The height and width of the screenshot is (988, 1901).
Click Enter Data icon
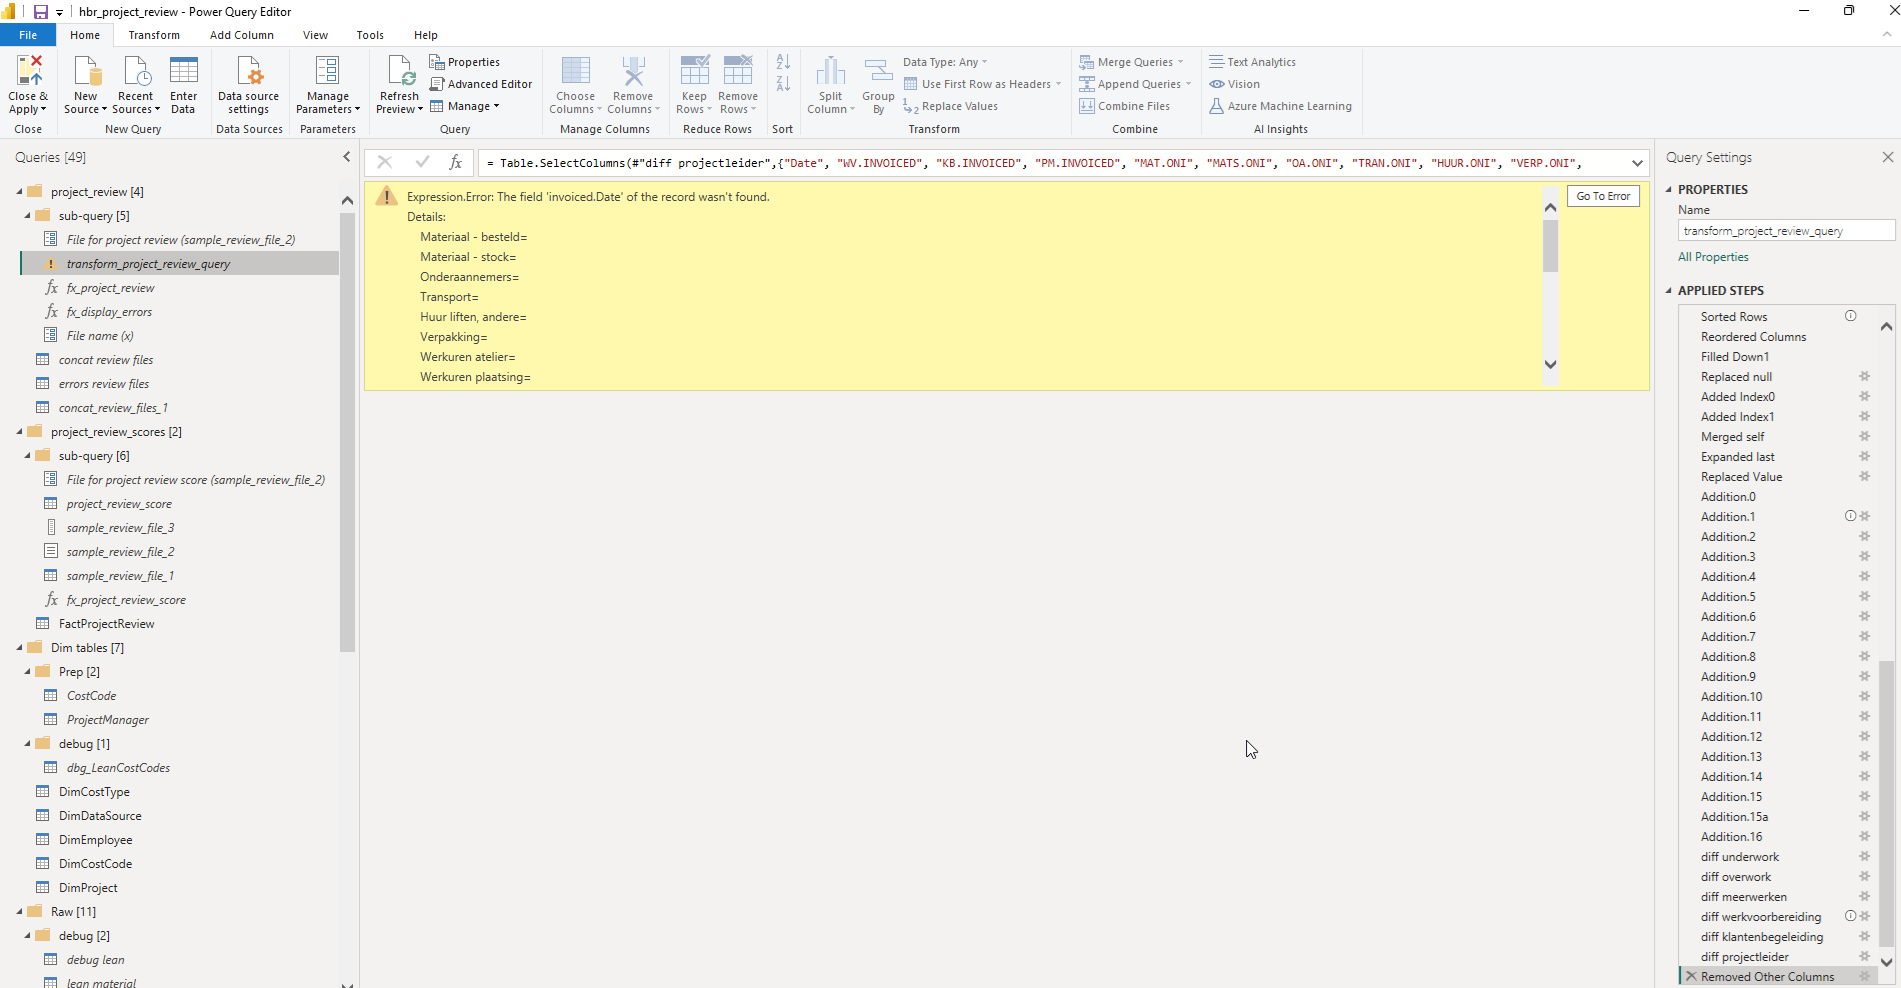183,71
